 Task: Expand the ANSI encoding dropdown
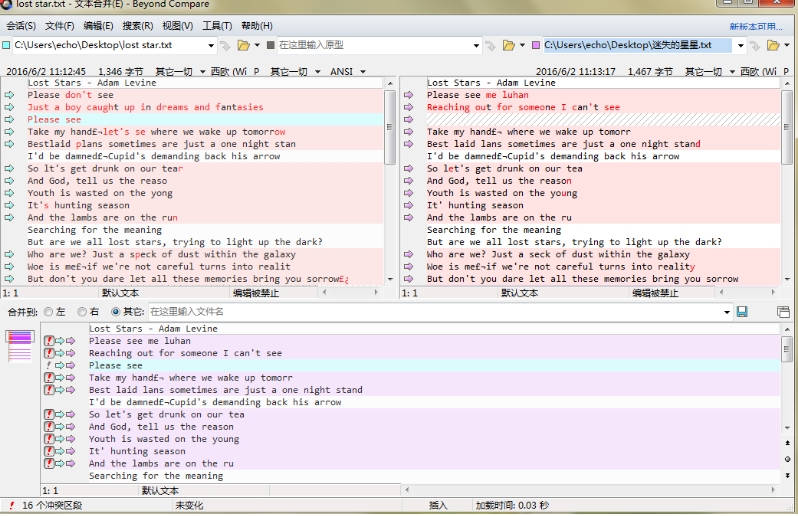363,72
